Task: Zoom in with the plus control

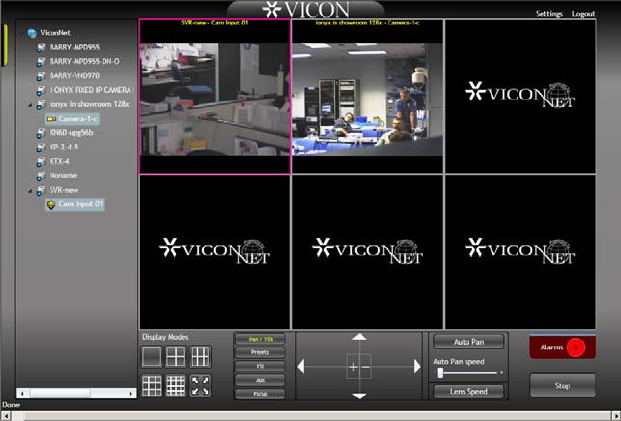Action: point(352,367)
